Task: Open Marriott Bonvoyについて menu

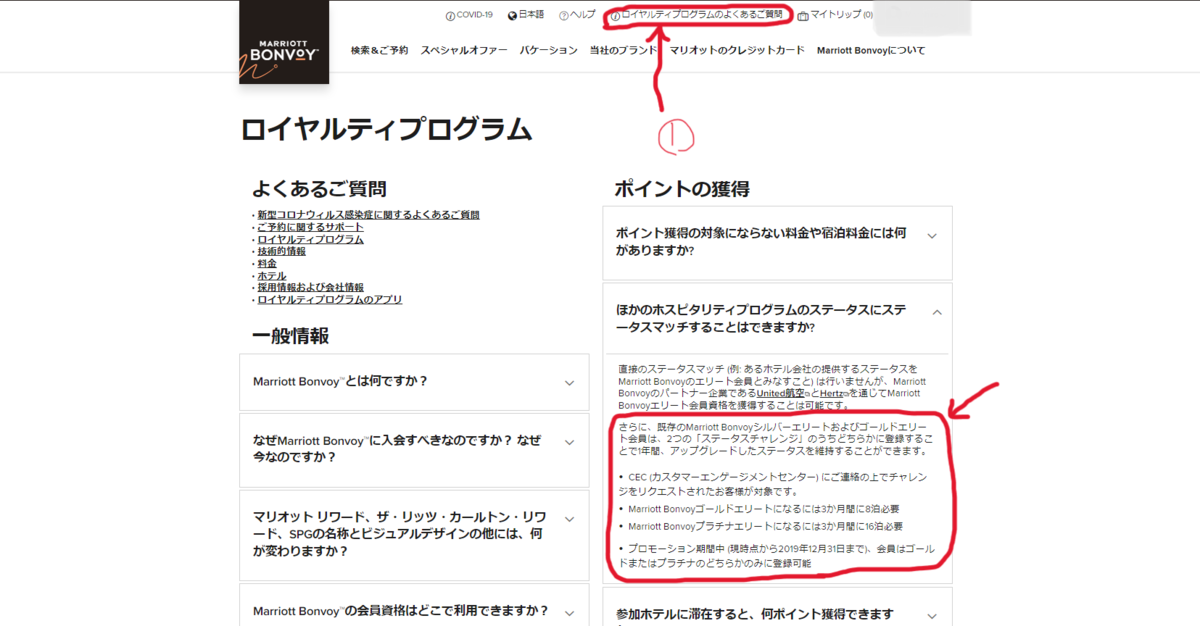Action: pos(871,50)
